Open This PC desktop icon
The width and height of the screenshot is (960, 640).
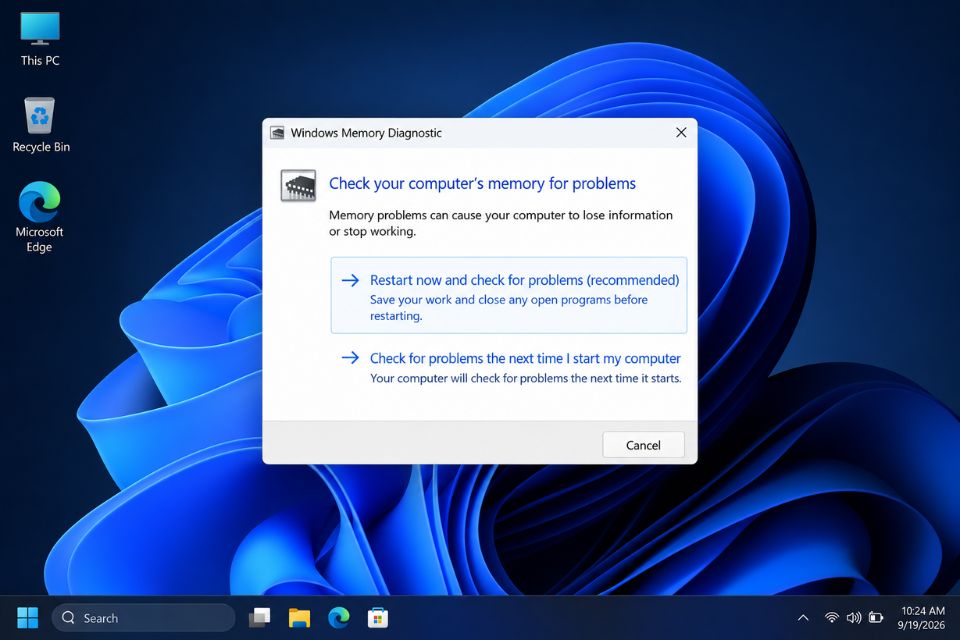click(x=40, y=39)
